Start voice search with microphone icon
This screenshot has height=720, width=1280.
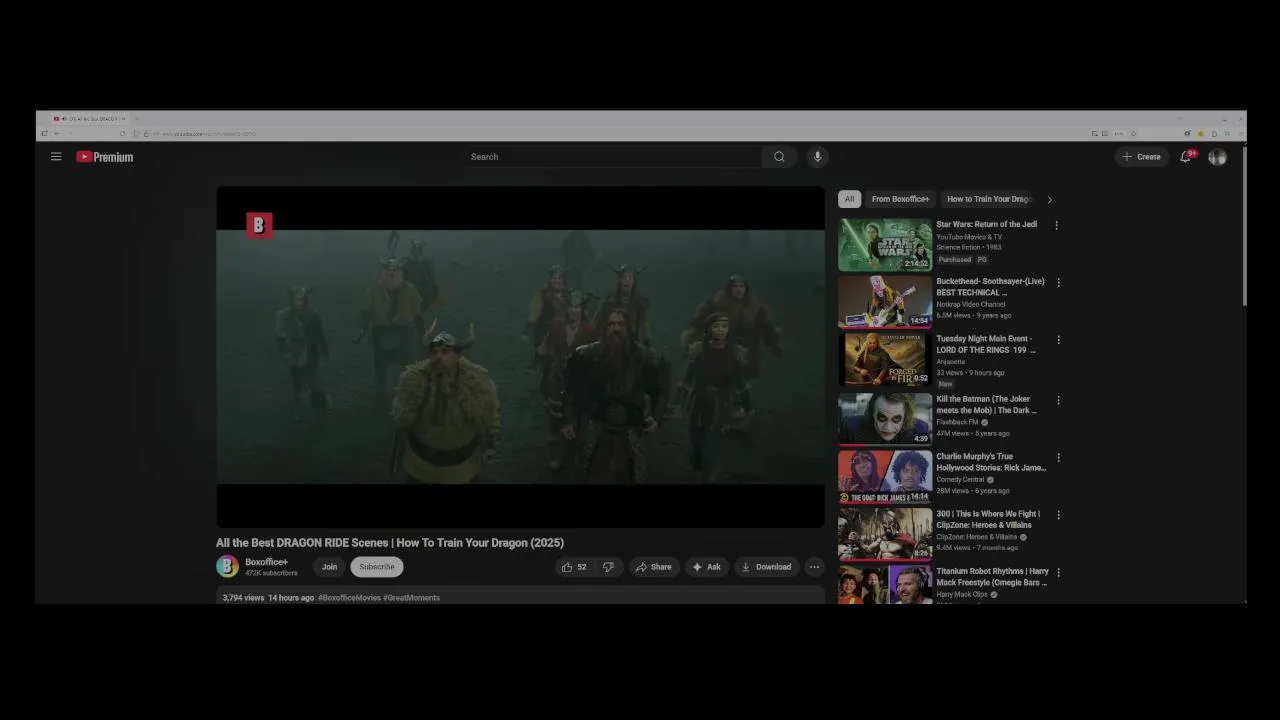click(x=817, y=157)
